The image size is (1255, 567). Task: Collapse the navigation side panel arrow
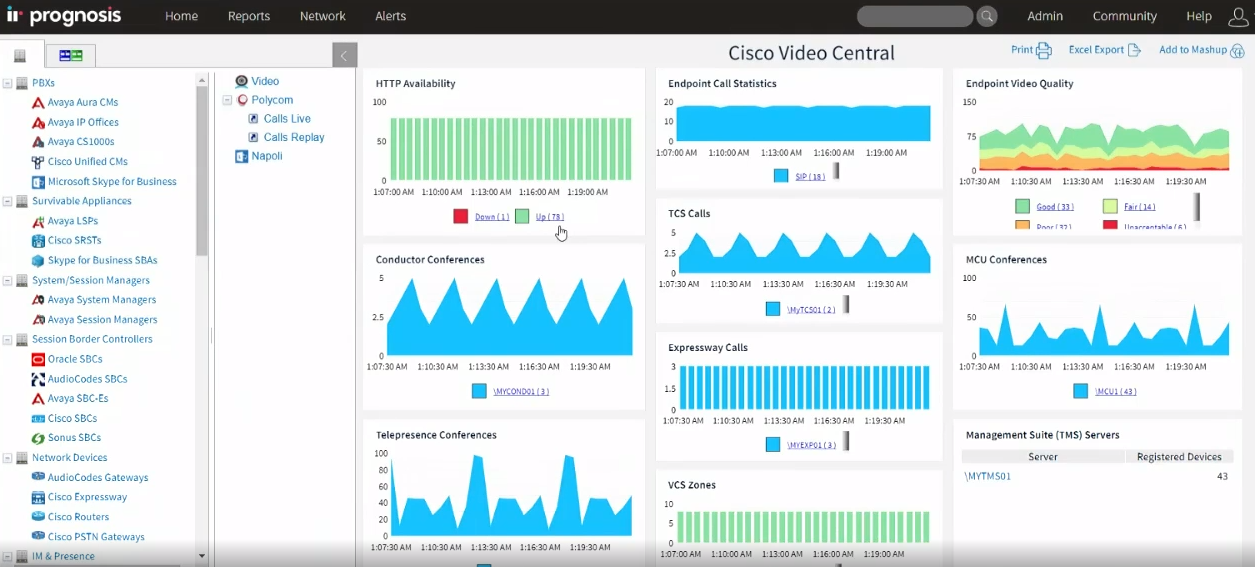(x=344, y=55)
